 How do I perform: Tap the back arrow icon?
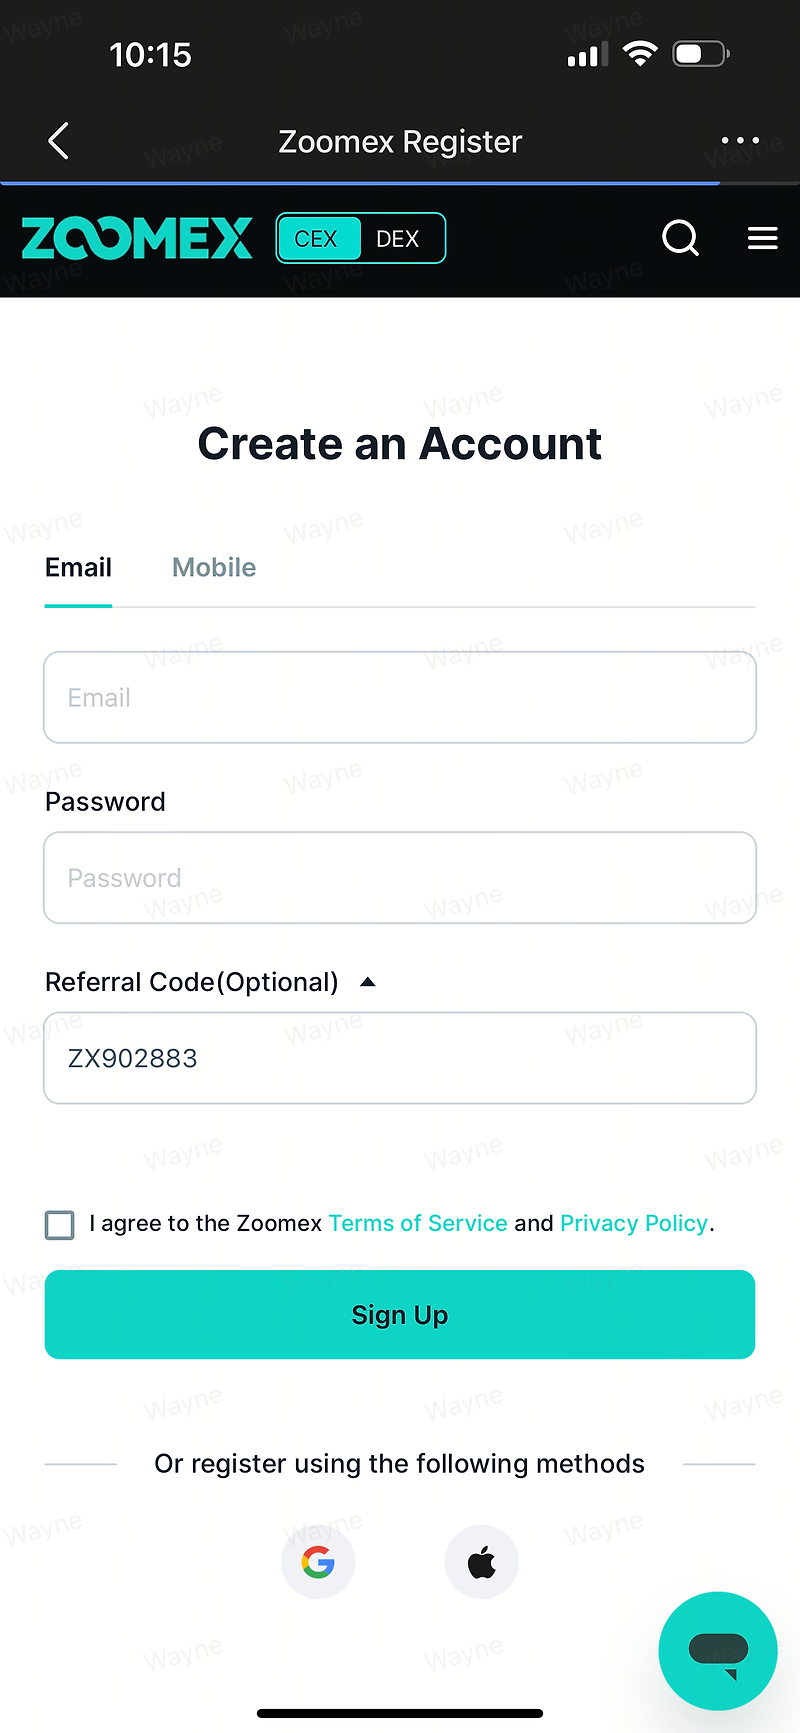59,141
